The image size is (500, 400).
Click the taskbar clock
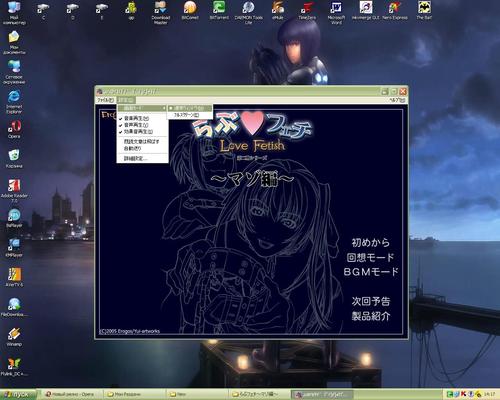(490, 394)
